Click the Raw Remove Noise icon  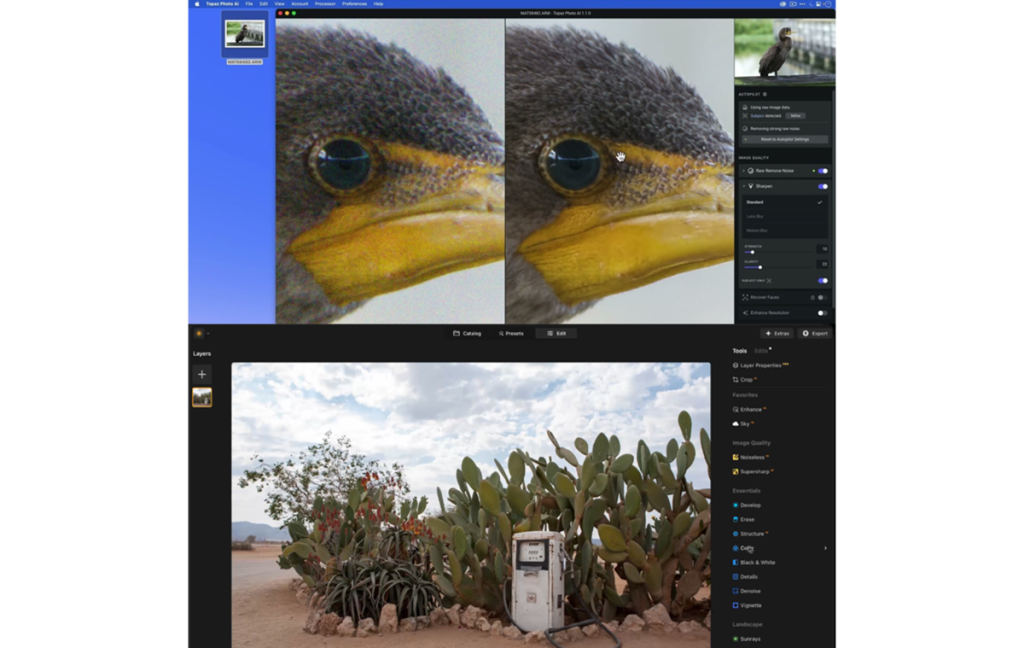coord(750,170)
